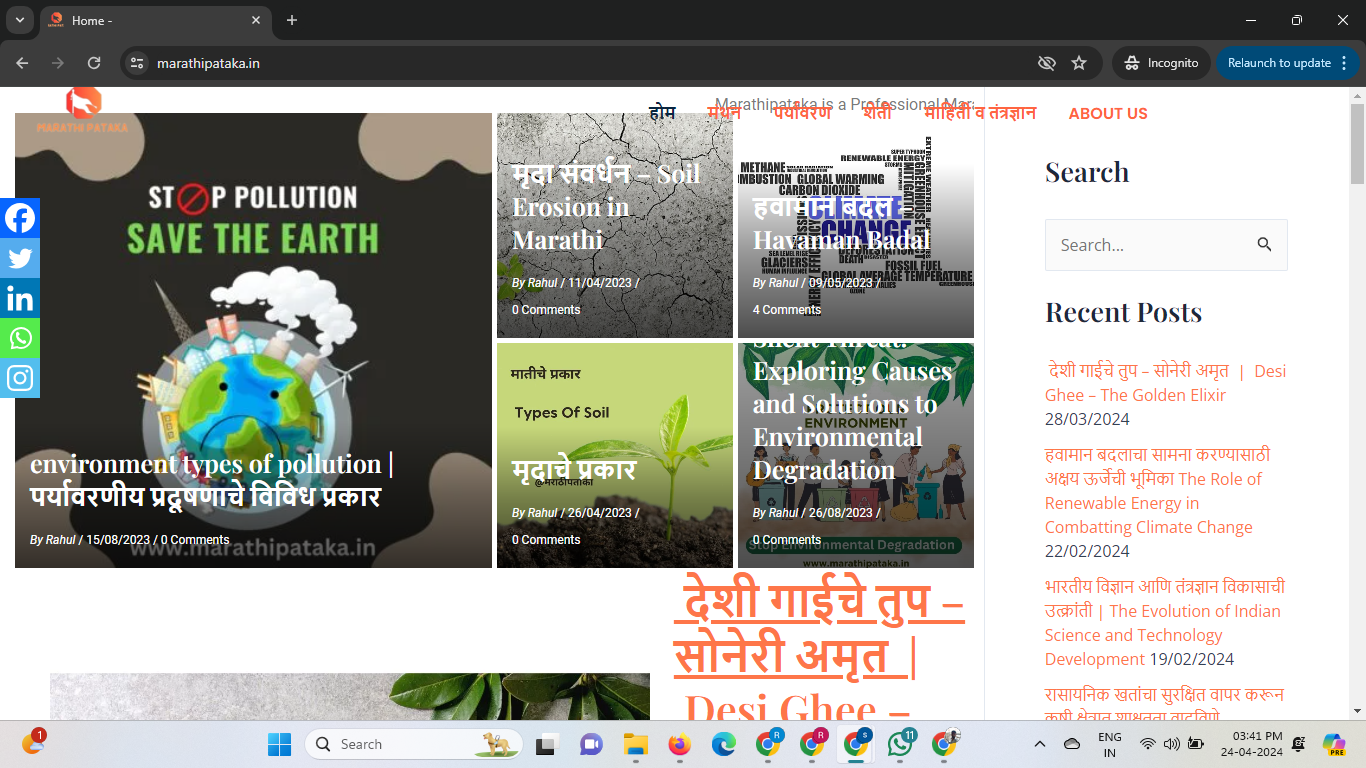Open the tab search dropdown
Viewport: 1366px width, 768px height.
pos(19,20)
